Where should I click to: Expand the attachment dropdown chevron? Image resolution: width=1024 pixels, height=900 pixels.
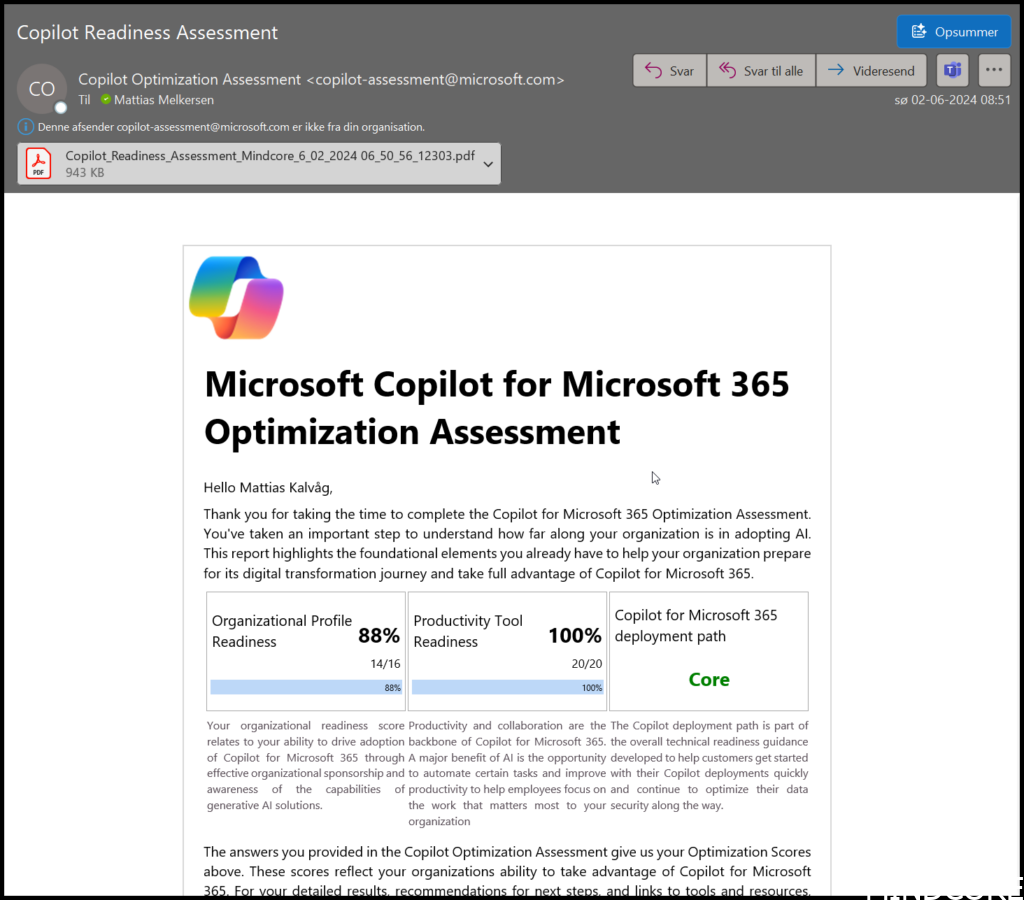click(488, 164)
